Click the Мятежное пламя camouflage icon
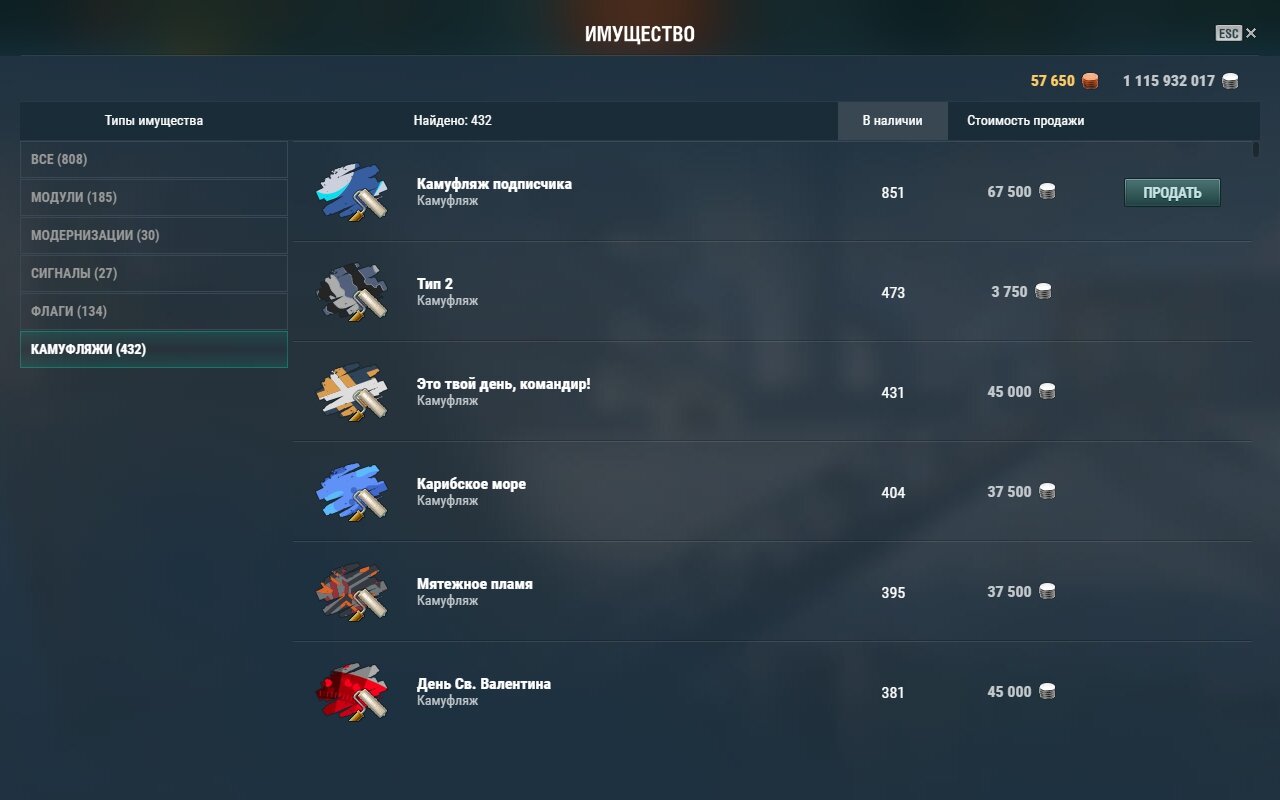Image resolution: width=1280 pixels, height=800 pixels. 352,592
